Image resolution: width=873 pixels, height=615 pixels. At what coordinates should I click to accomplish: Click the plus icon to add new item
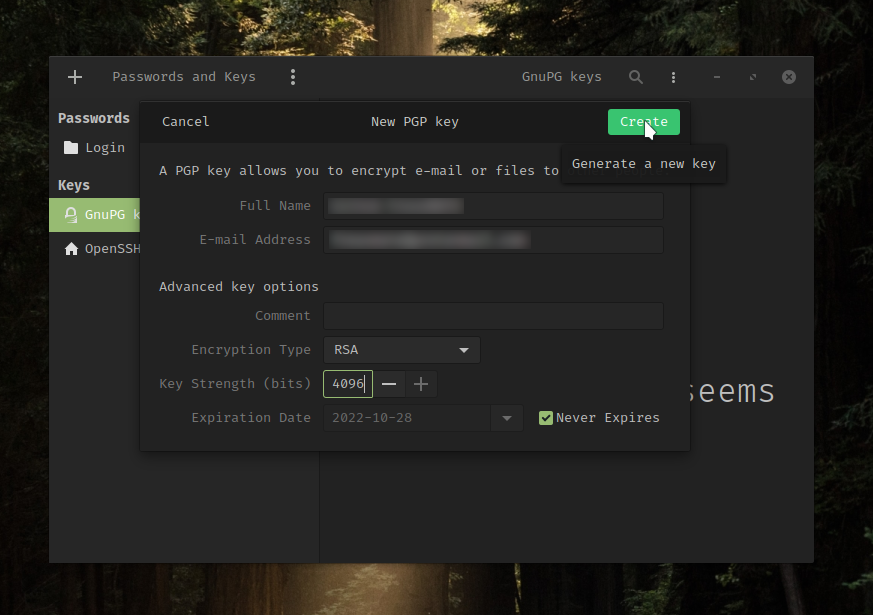click(75, 77)
